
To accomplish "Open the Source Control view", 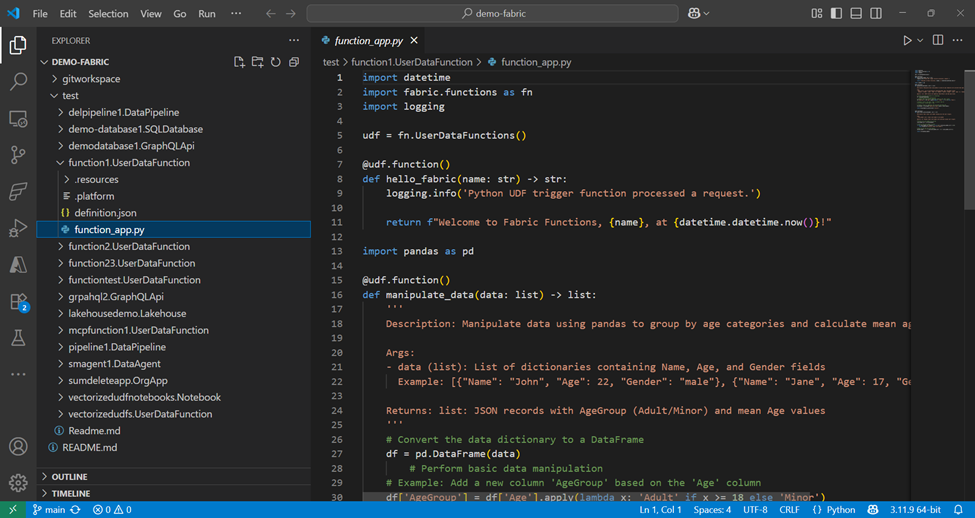I will [18, 155].
